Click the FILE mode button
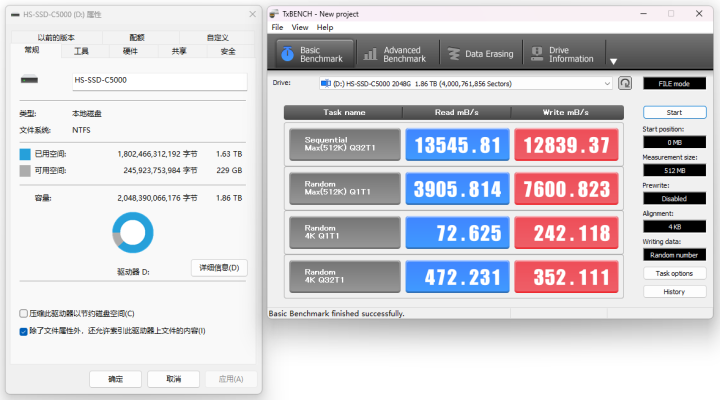 [674, 84]
